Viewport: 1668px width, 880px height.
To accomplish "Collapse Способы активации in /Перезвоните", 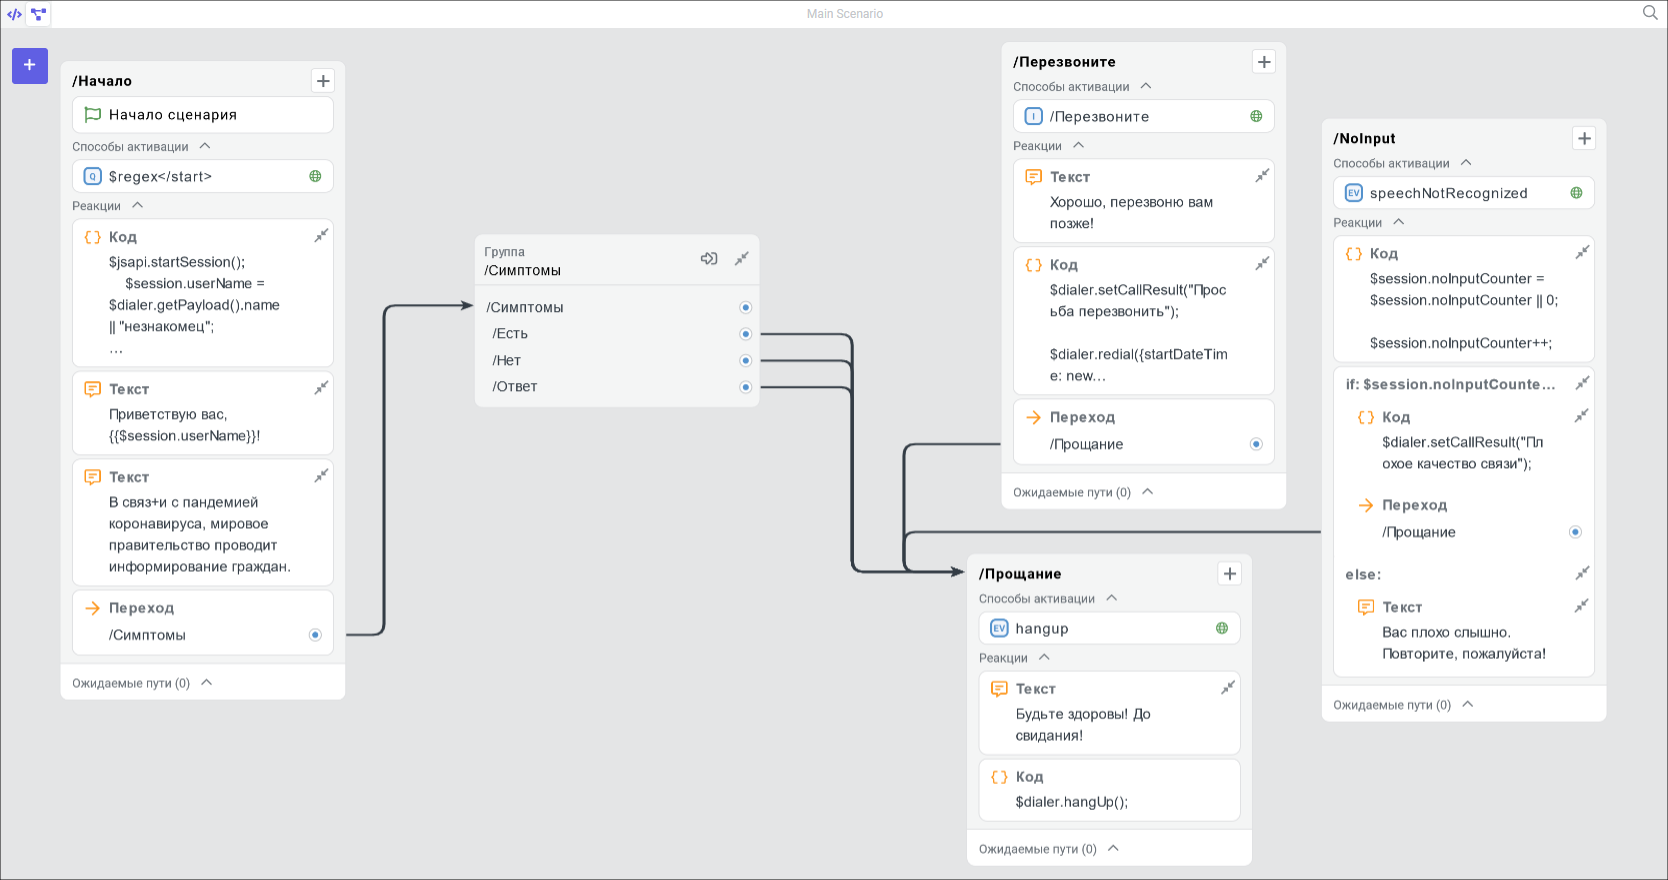I will coord(1146,86).
